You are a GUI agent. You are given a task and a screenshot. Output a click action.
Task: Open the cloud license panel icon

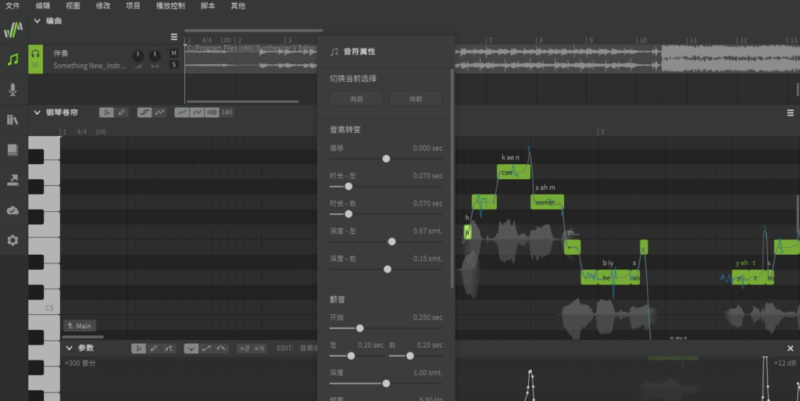pos(13,210)
